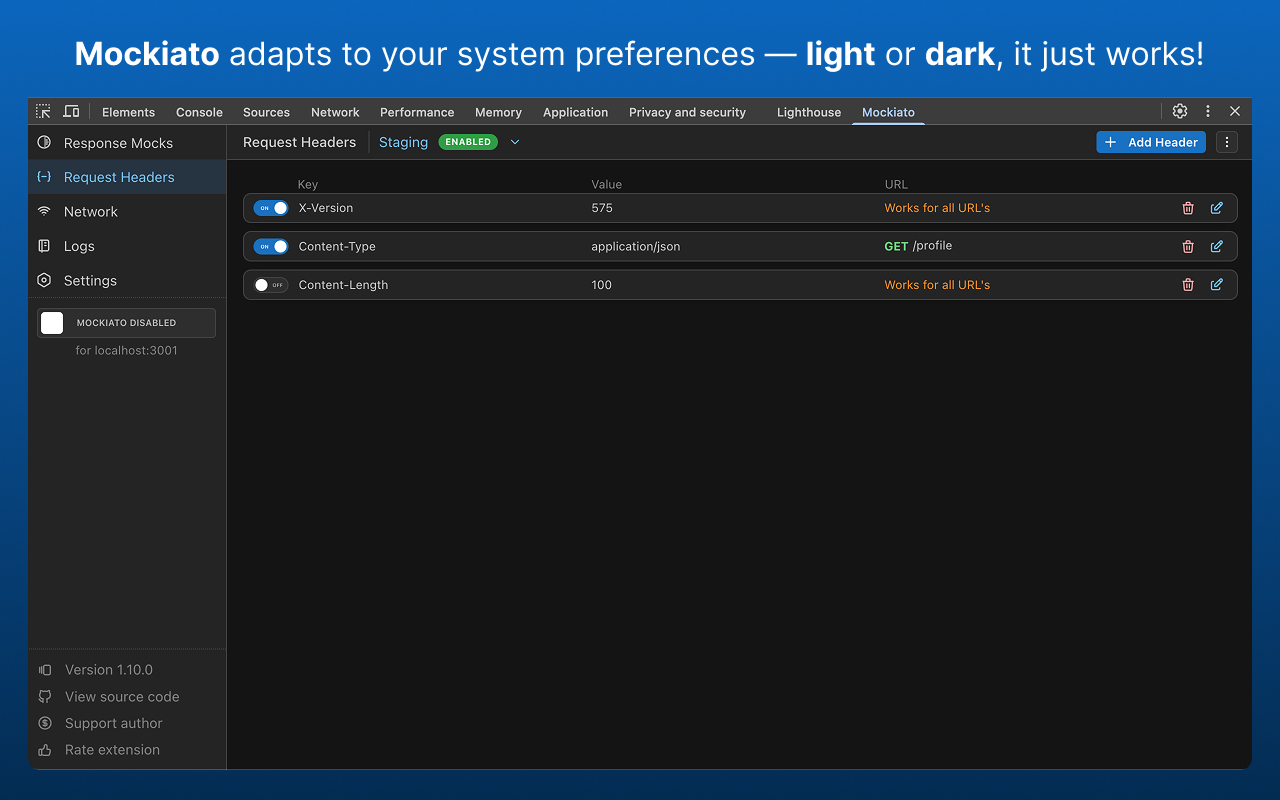Expand the Staging profile dropdown chevron
Viewport: 1280px width, 800px height.
tap(515, 142)
